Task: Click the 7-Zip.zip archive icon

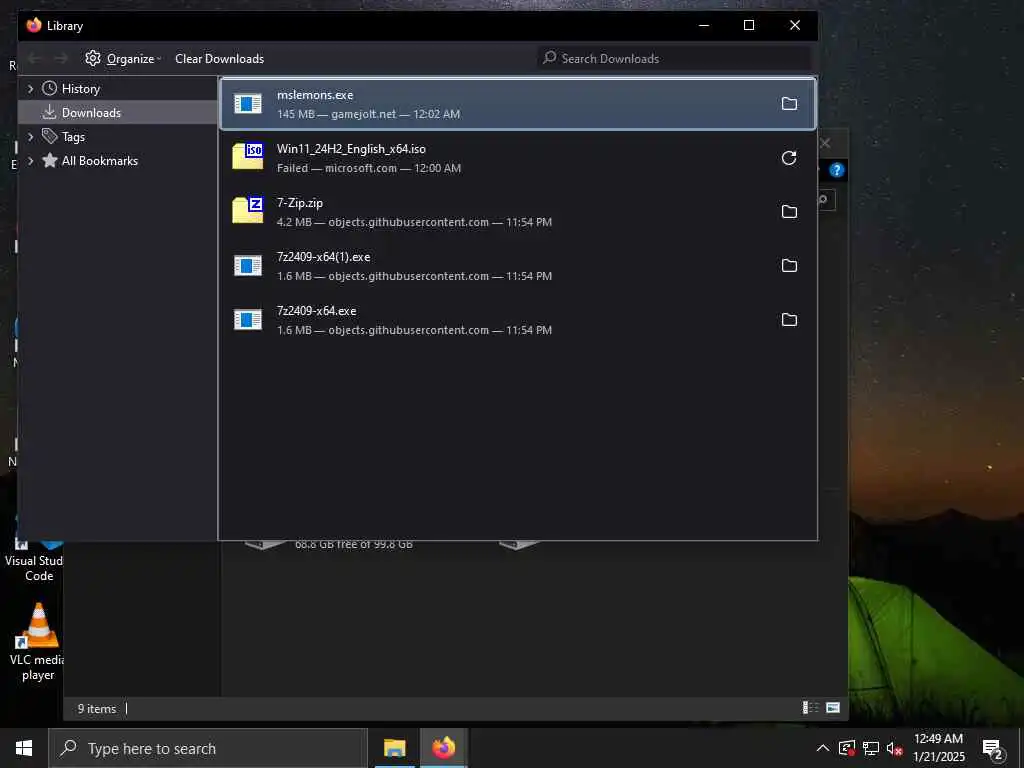Action: click(x=248, y=210)
